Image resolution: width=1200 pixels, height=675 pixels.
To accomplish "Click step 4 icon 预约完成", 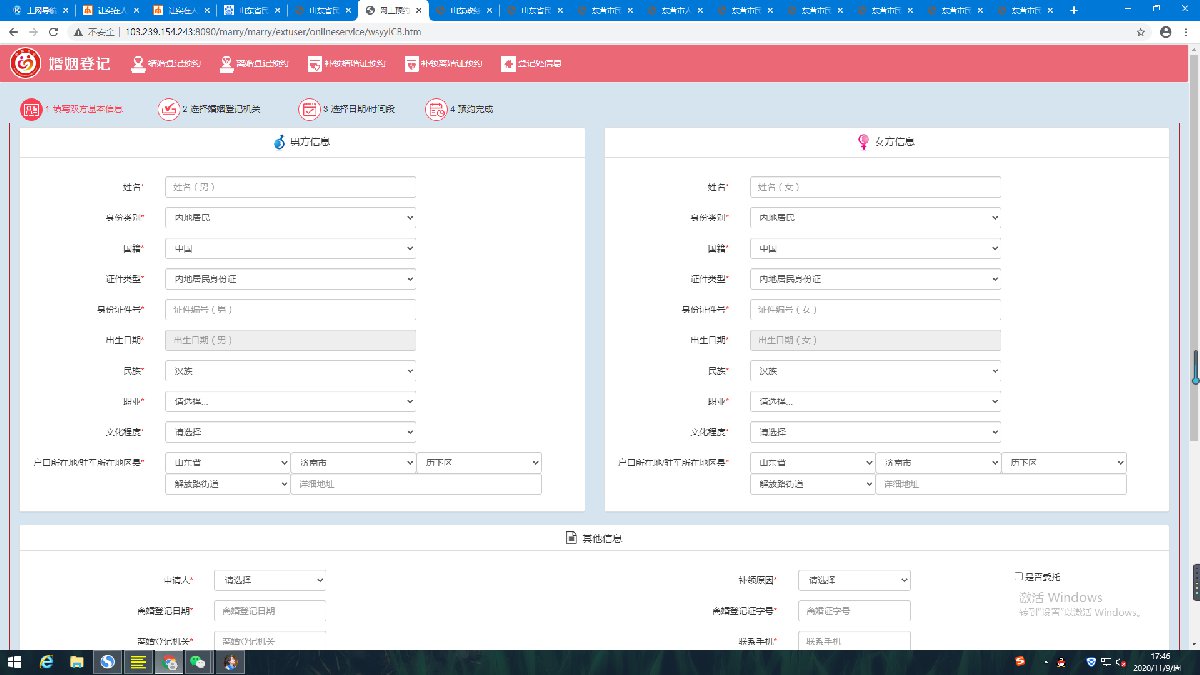I will (436, 109).
